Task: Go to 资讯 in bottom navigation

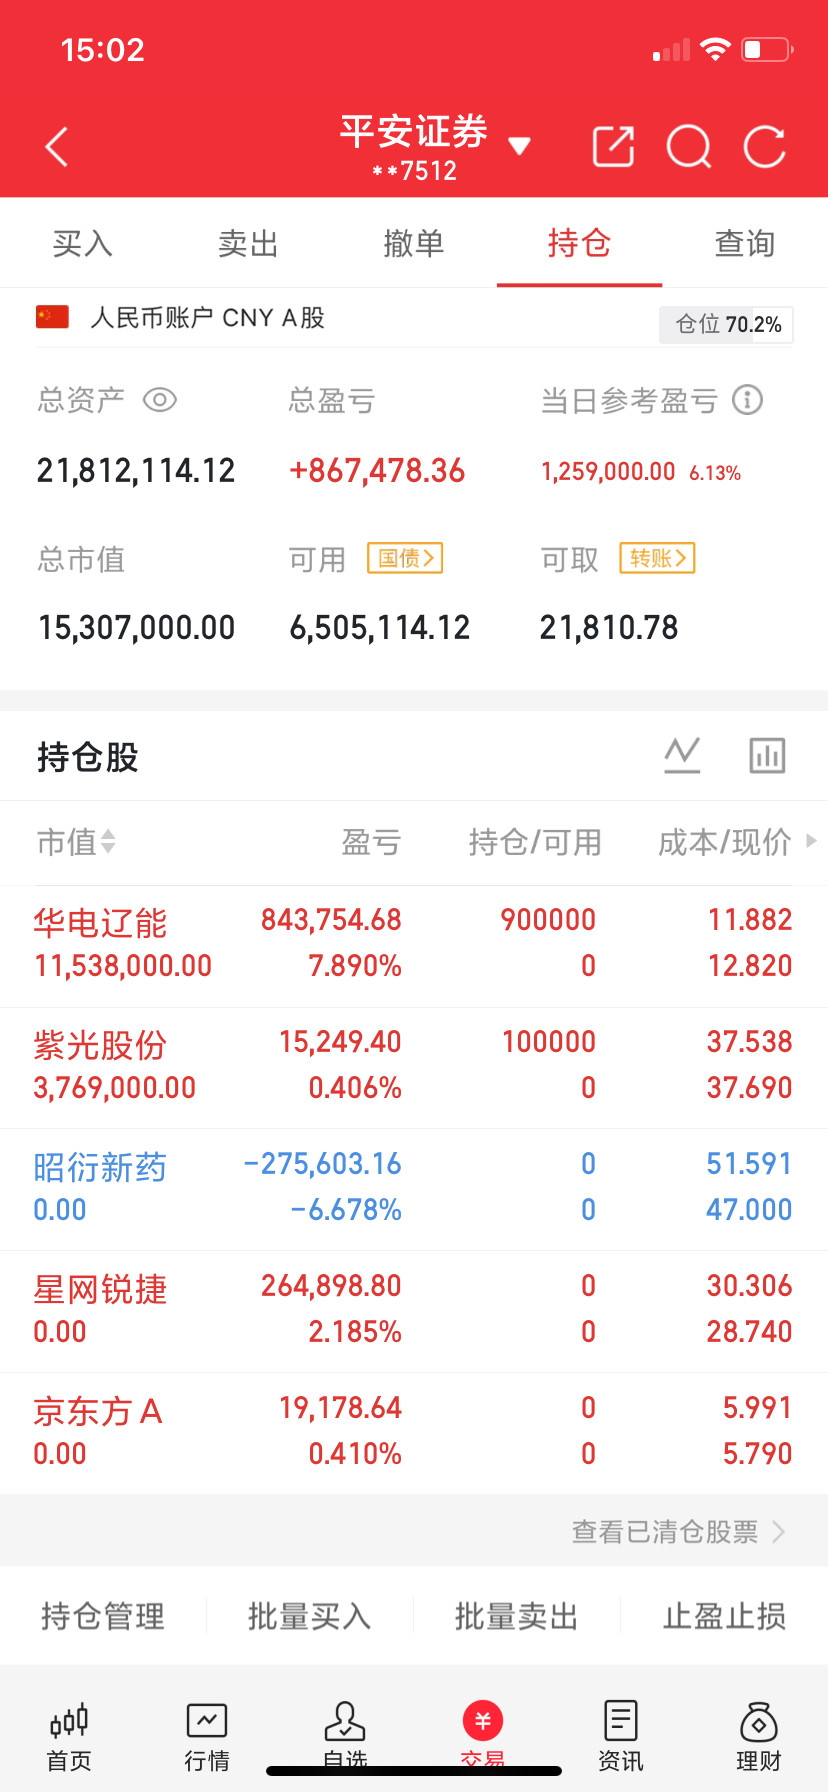Action: point(621,1737)
